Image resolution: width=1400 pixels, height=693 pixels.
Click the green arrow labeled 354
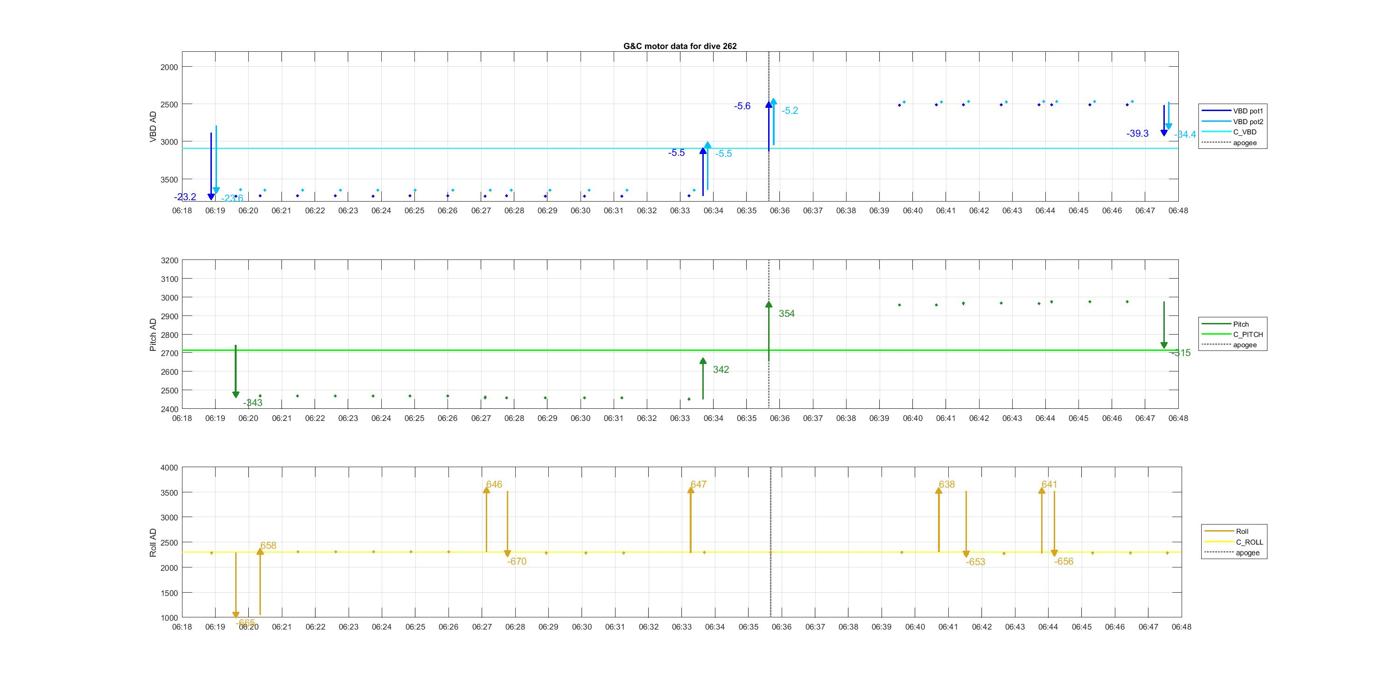point(769,331)
